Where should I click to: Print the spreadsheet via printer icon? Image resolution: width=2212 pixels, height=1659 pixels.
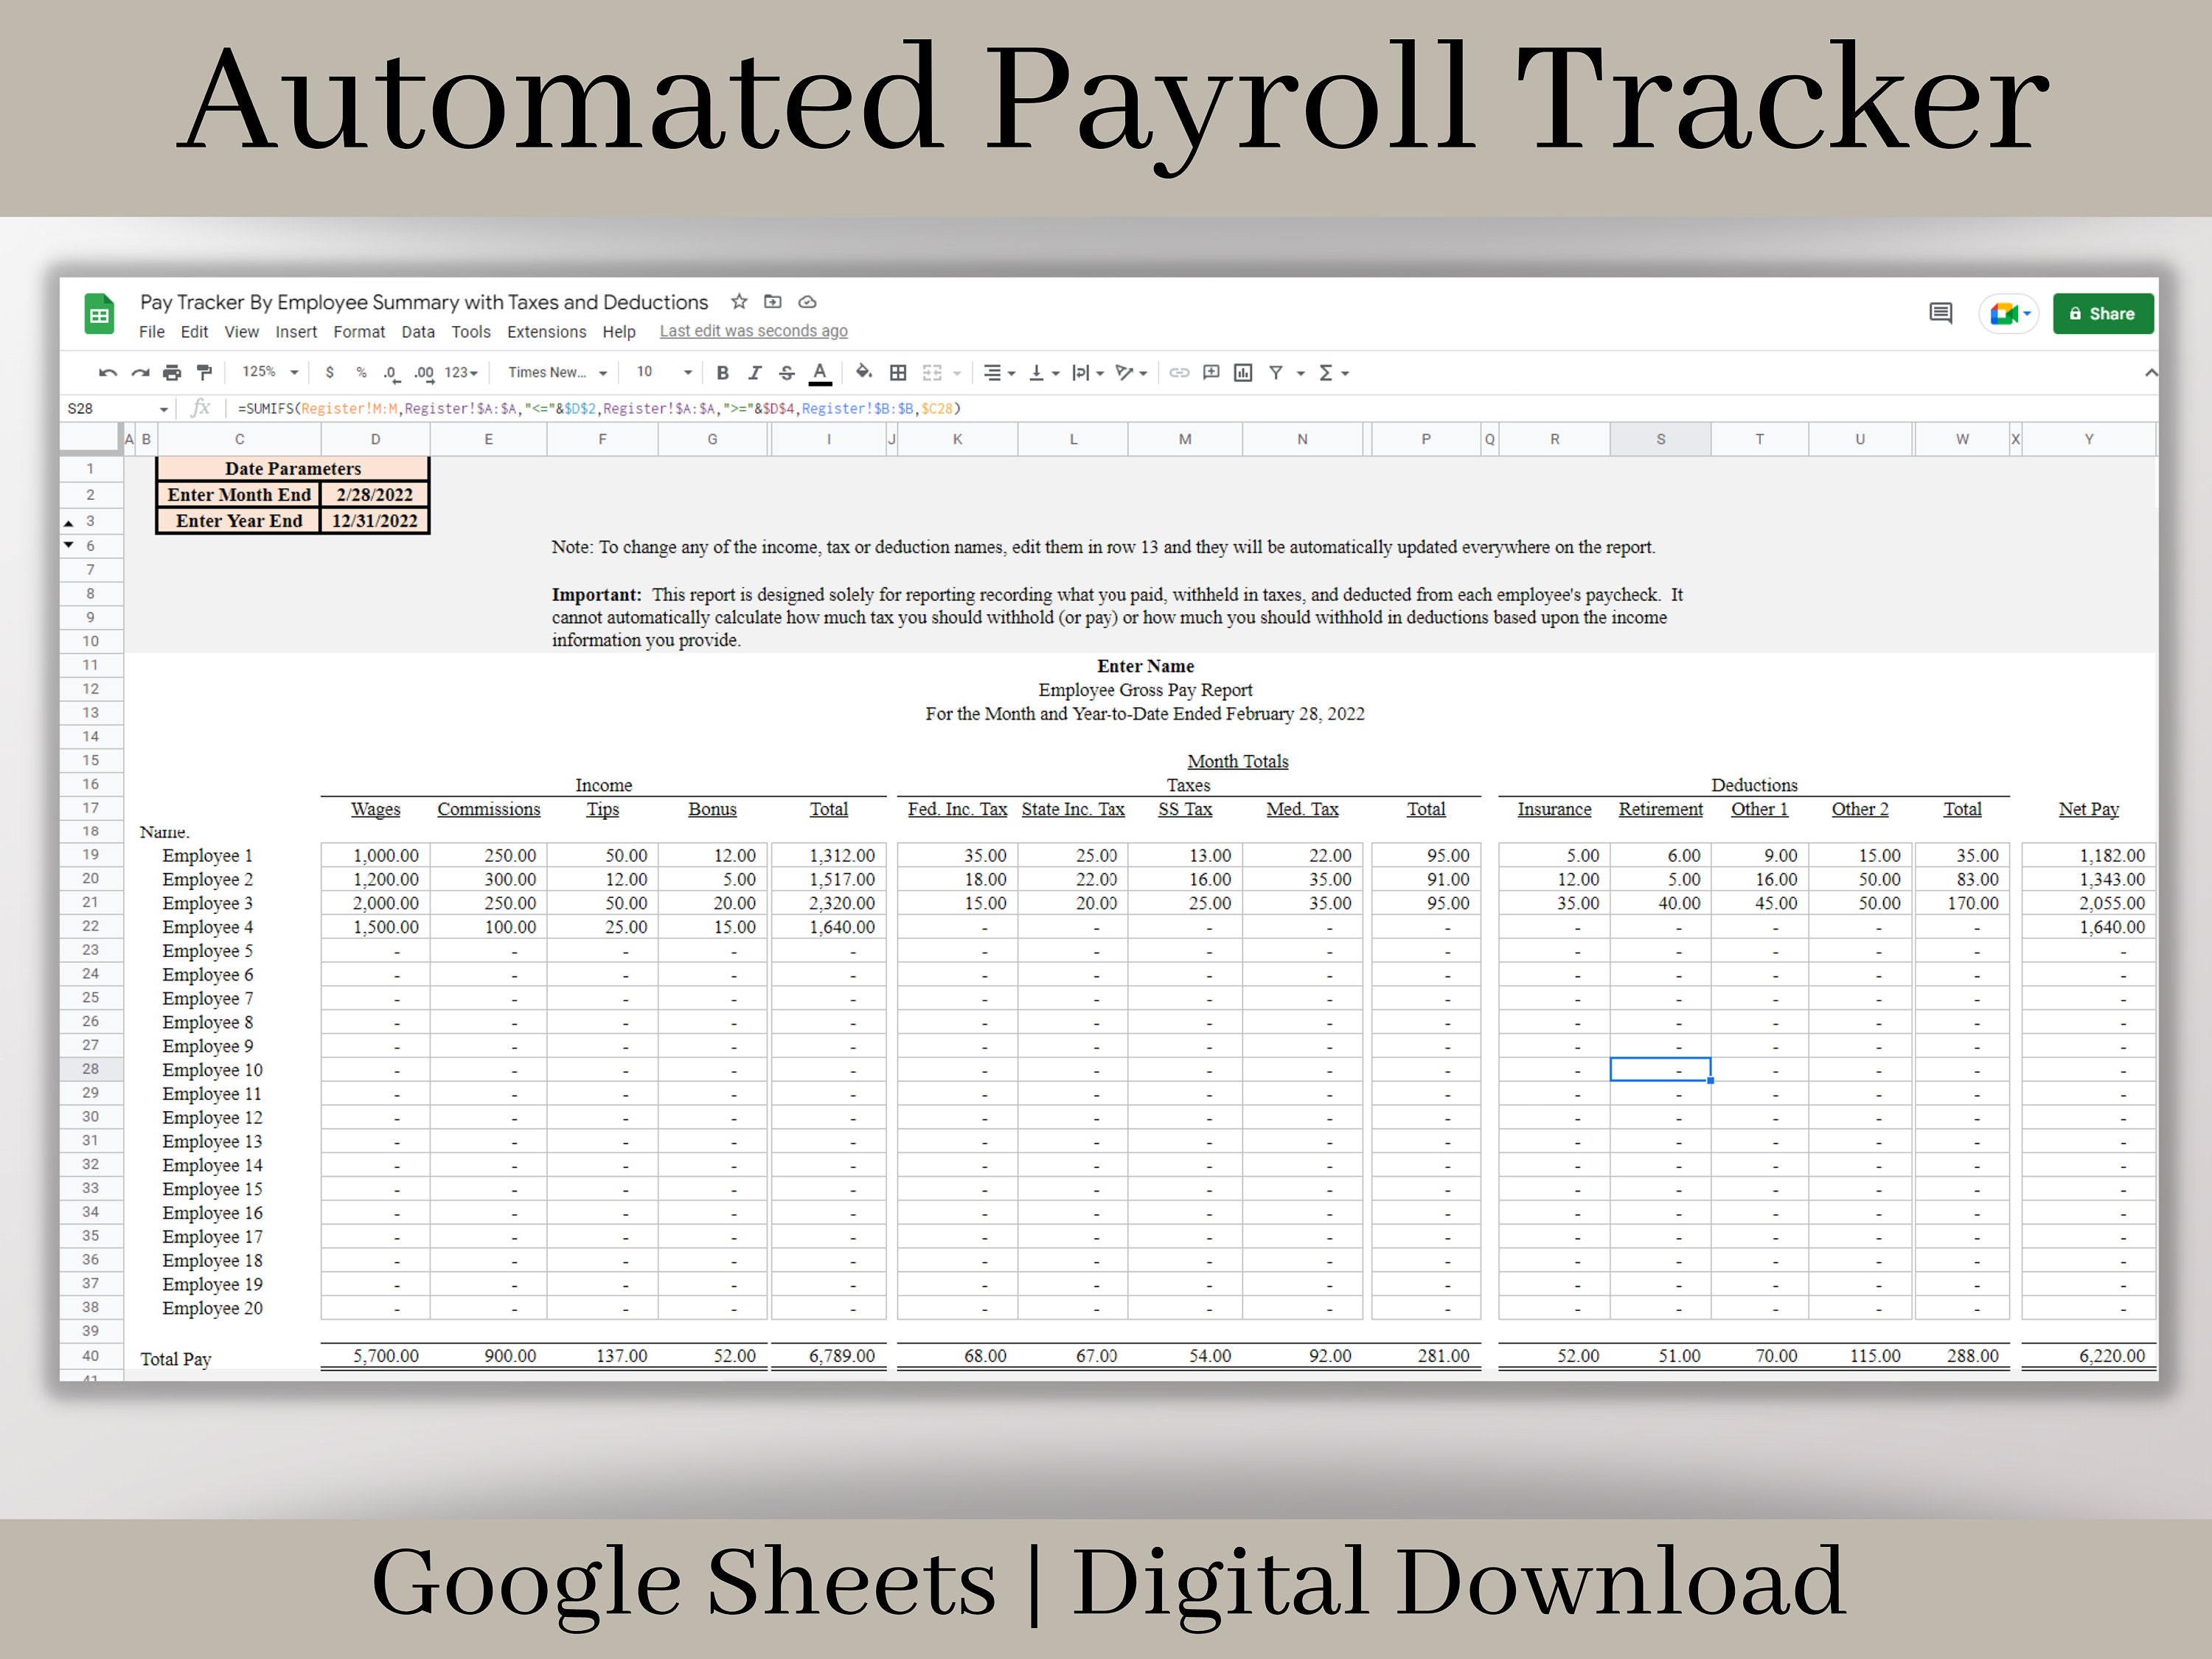pos(172,373)
